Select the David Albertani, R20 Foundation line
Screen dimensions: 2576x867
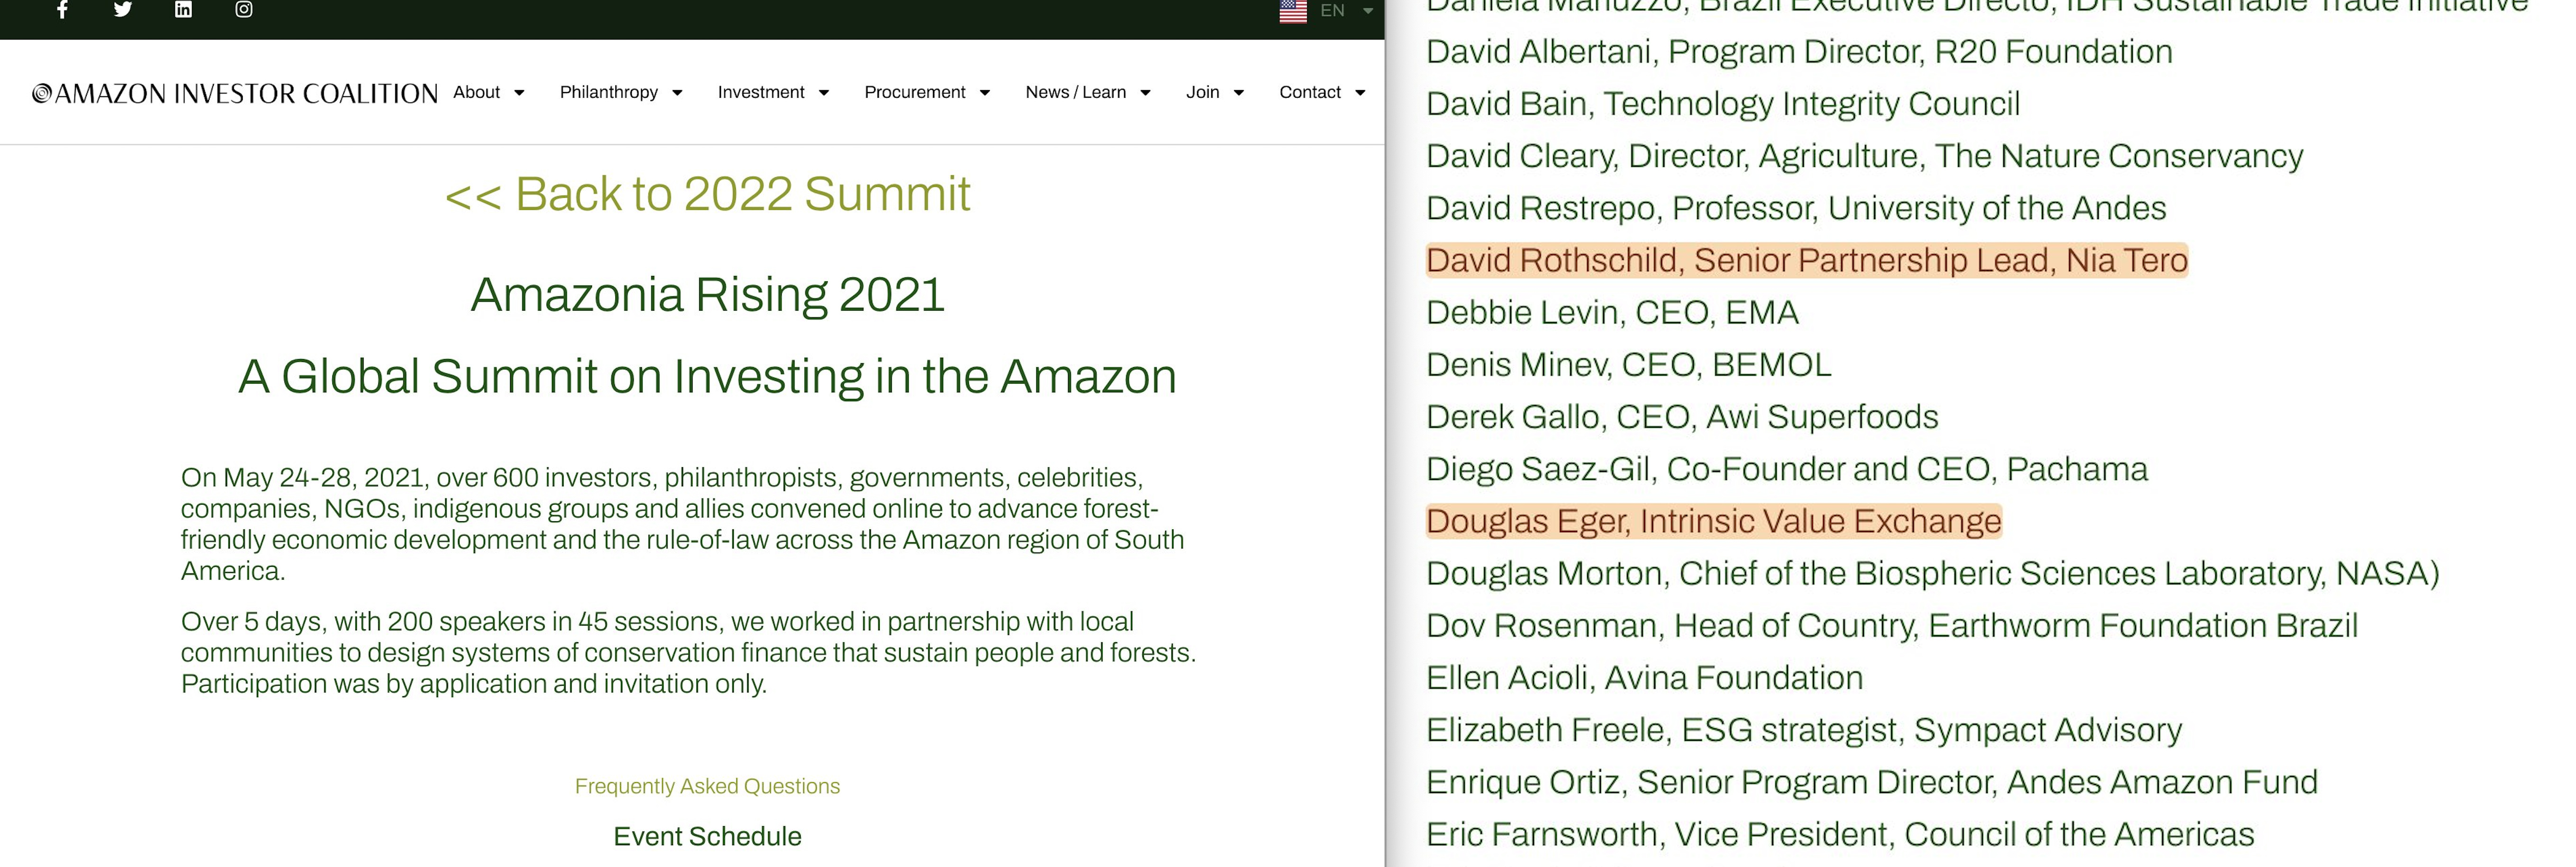1799,52
